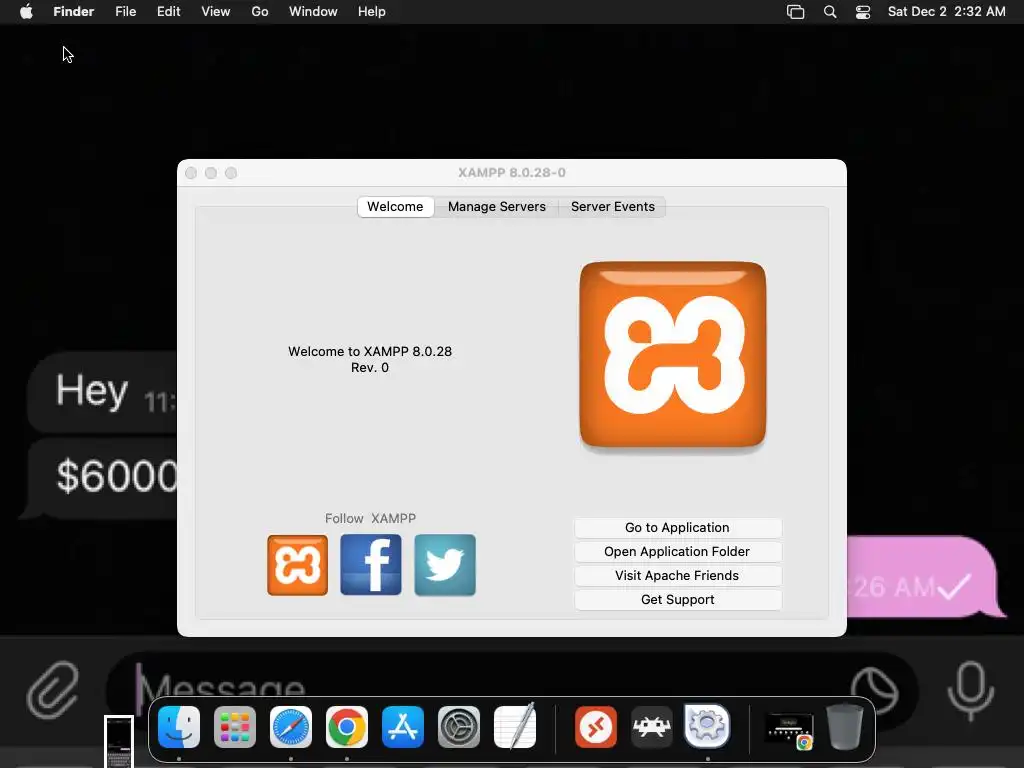Open the Go menu

point(260,12)
